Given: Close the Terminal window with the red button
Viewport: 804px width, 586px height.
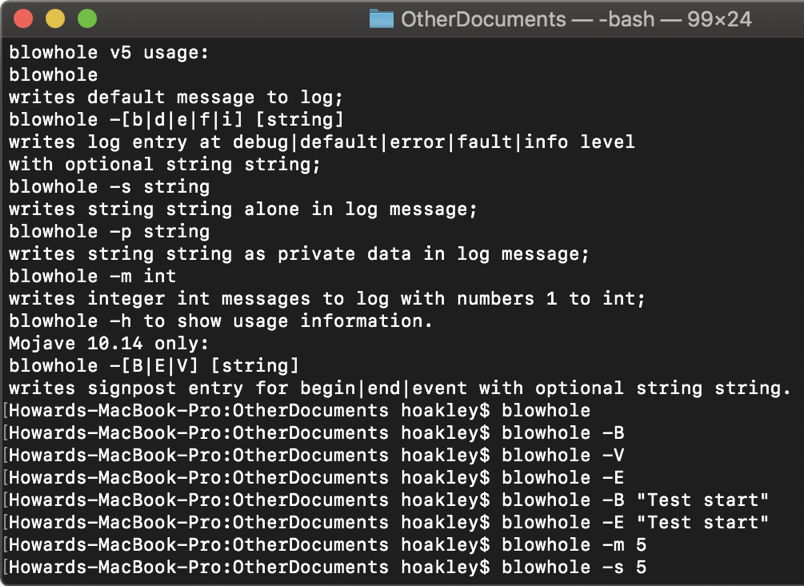Looking at the screenshot, I should coord(23,19).
